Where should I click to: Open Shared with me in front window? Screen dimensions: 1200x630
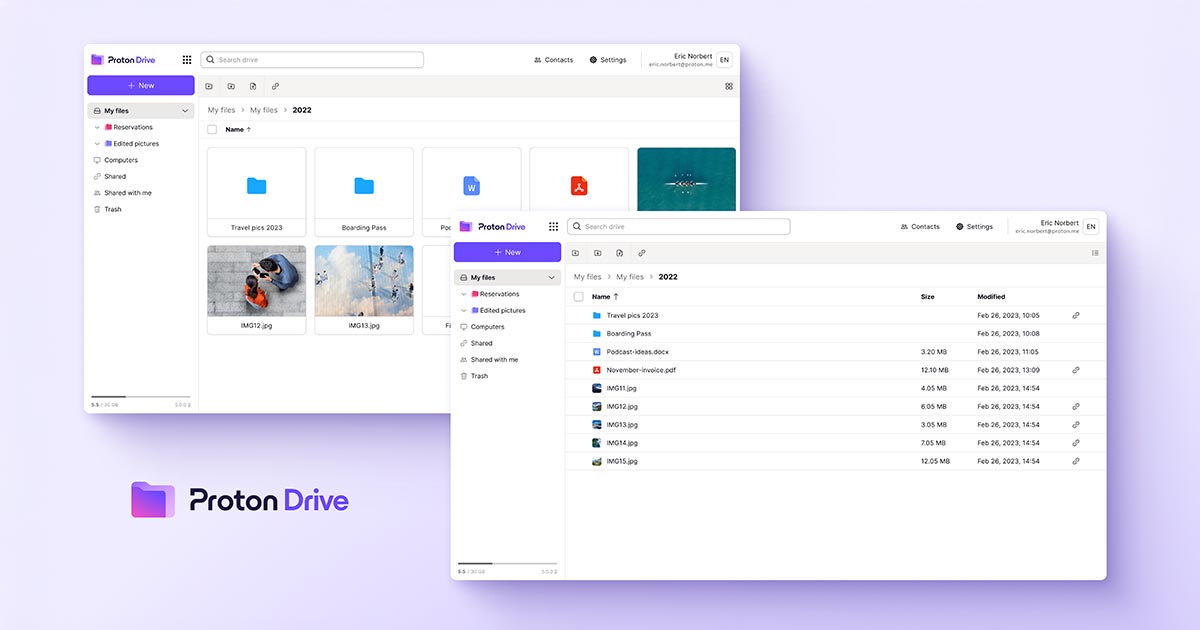(x=494, y=360)
